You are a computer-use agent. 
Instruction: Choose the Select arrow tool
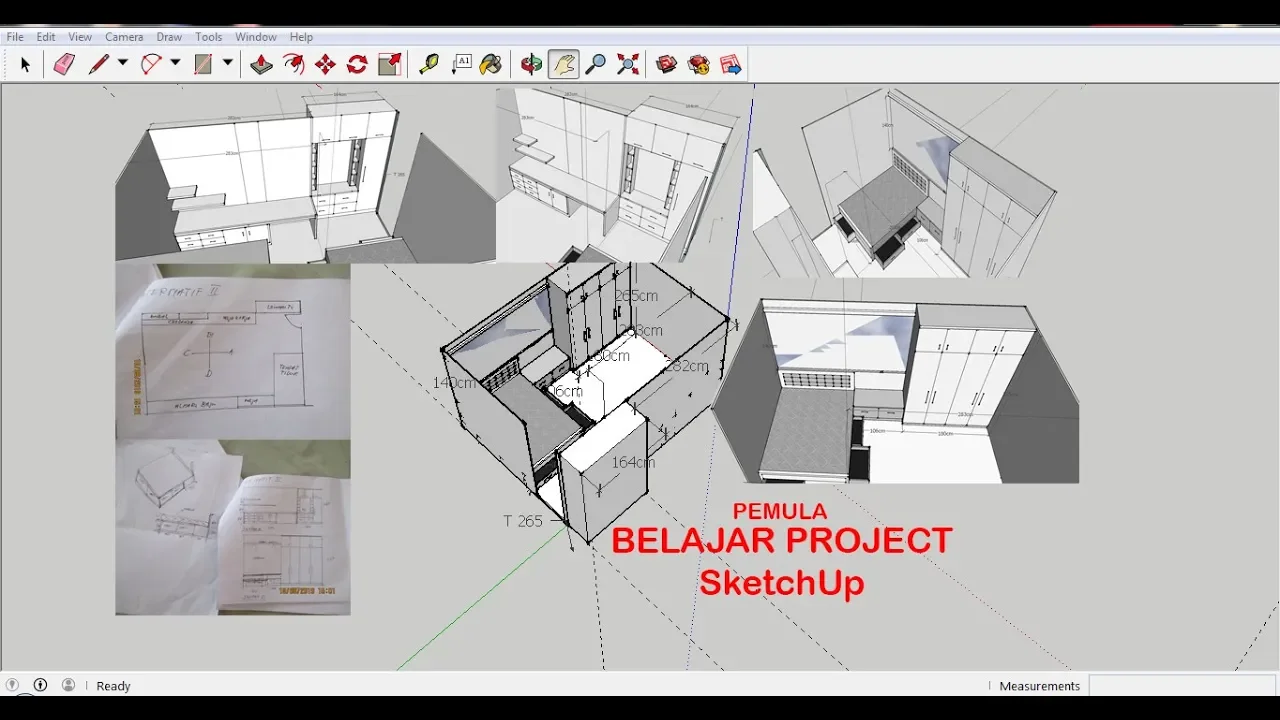click(25, 65)
